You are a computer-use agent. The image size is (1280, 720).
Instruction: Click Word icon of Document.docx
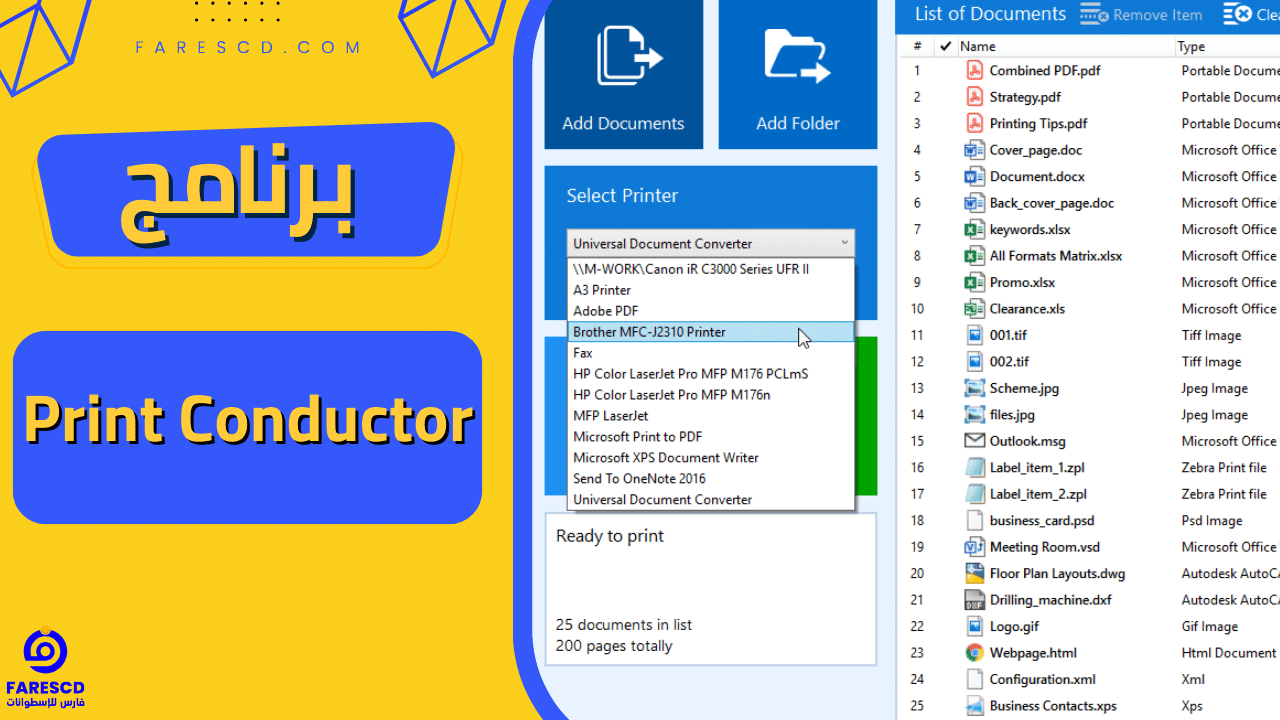pos(975,177)
